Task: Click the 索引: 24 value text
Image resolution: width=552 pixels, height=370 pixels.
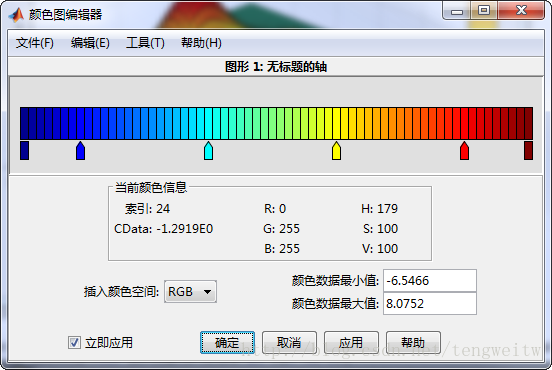Action: point(147,209)
